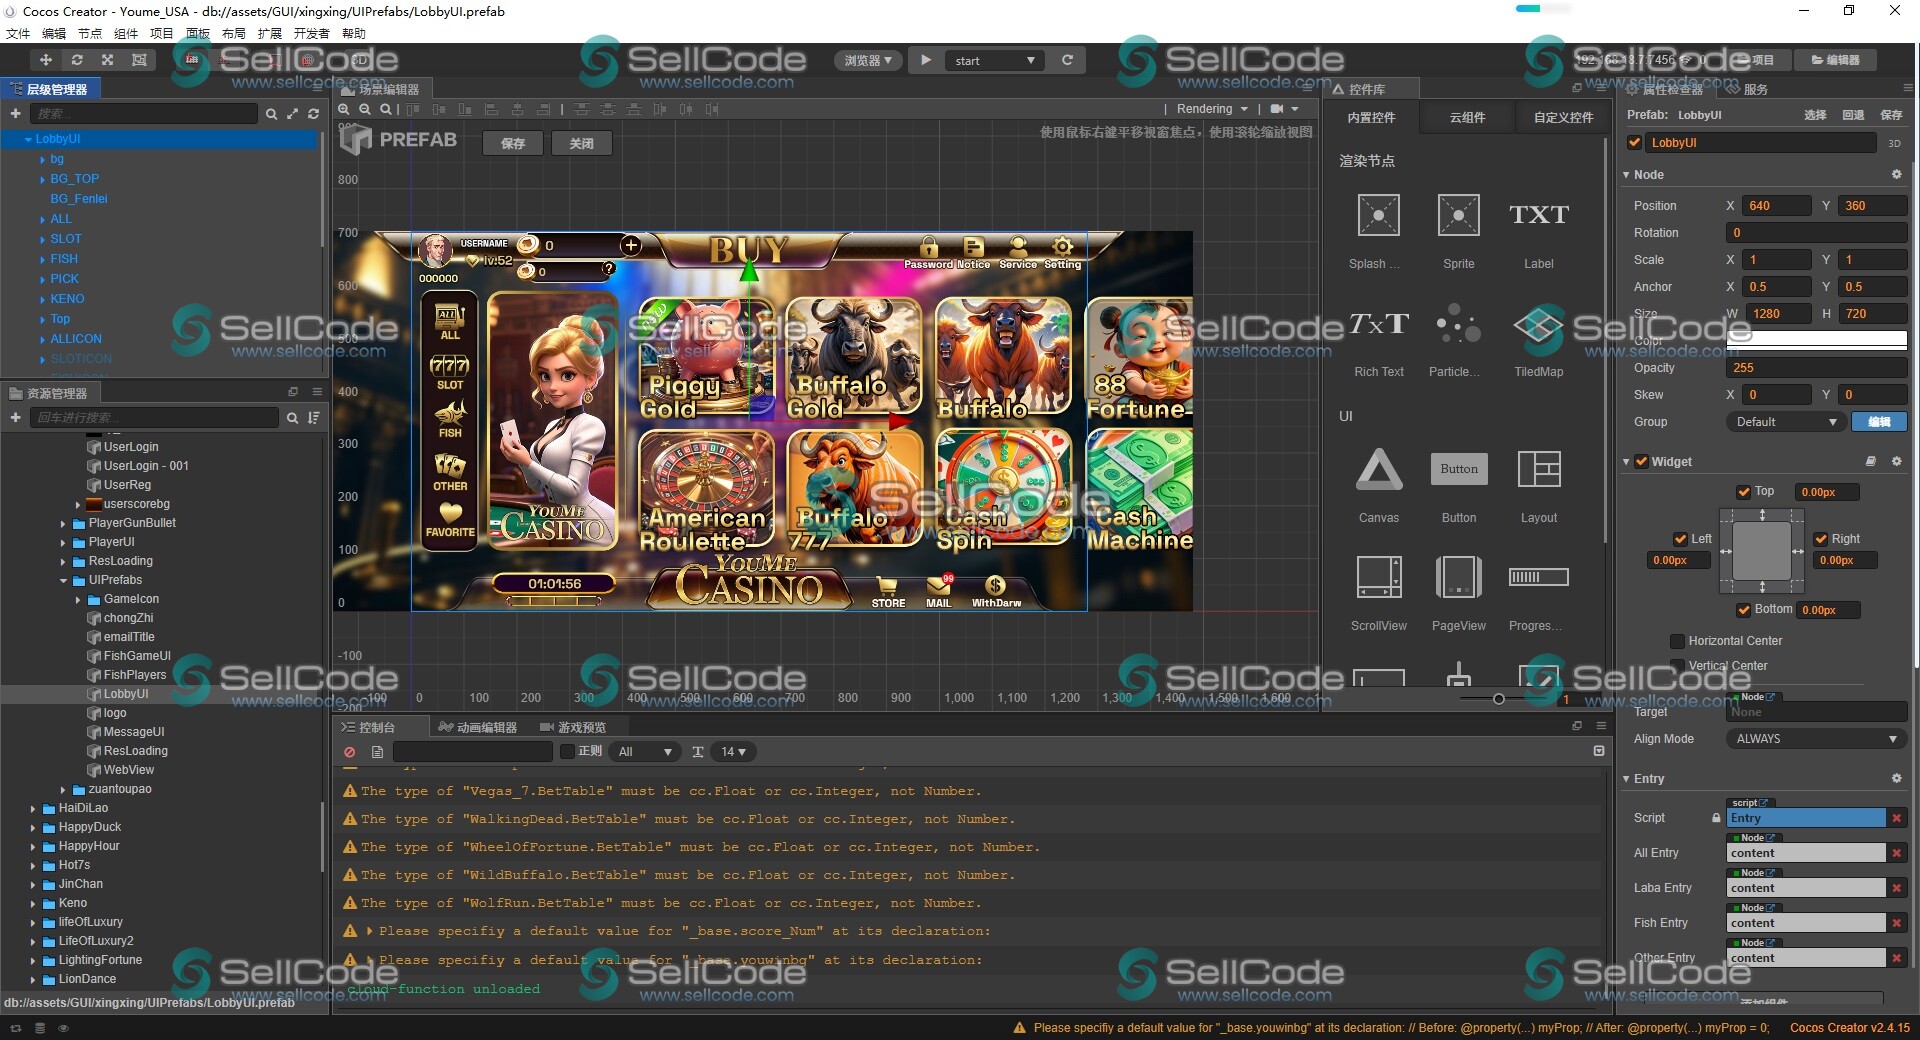Clear the console log
This screenshot has height=1040, width=1920.
pyautogui.click(x=349, y=752)
